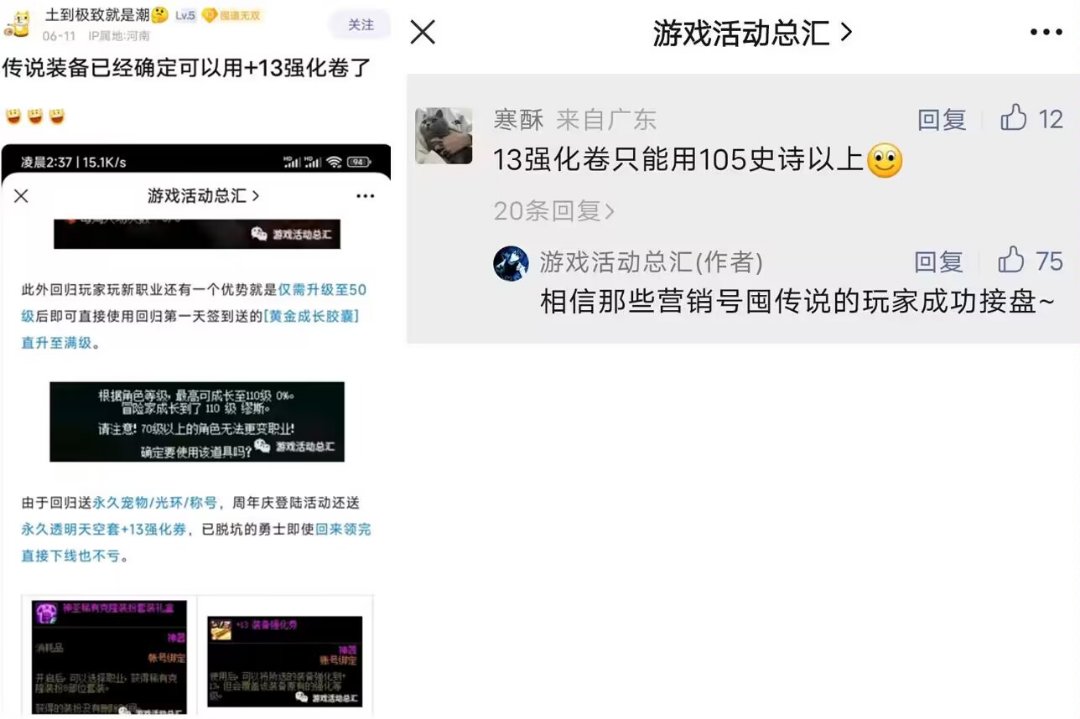
Task: View the +13 装备强化券 item image
Action: [x=284, y=661]
